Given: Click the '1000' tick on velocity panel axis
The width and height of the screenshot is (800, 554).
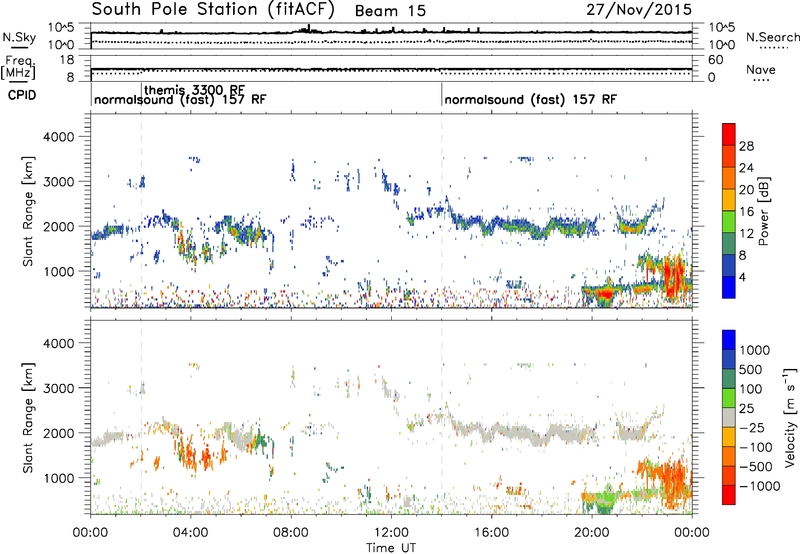Looking at the screenshot, I should click(58, 478).
